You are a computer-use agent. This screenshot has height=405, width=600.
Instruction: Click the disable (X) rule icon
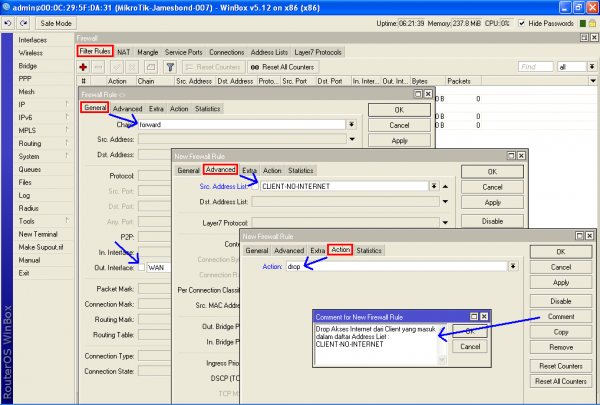[132, 67]
